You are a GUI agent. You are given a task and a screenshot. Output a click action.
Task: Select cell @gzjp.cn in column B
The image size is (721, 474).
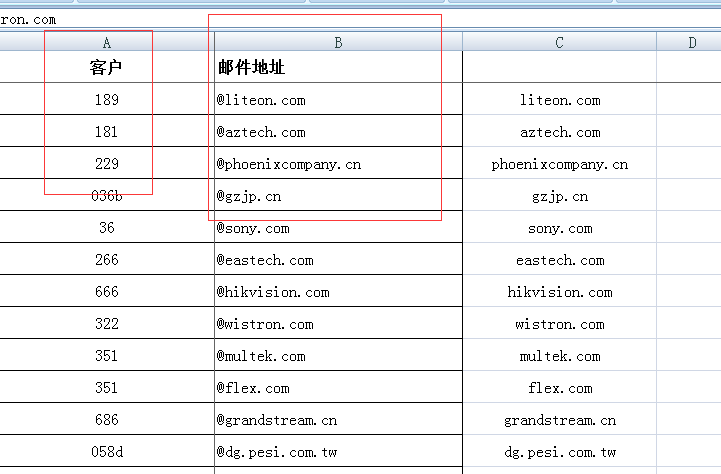(338, 195)
